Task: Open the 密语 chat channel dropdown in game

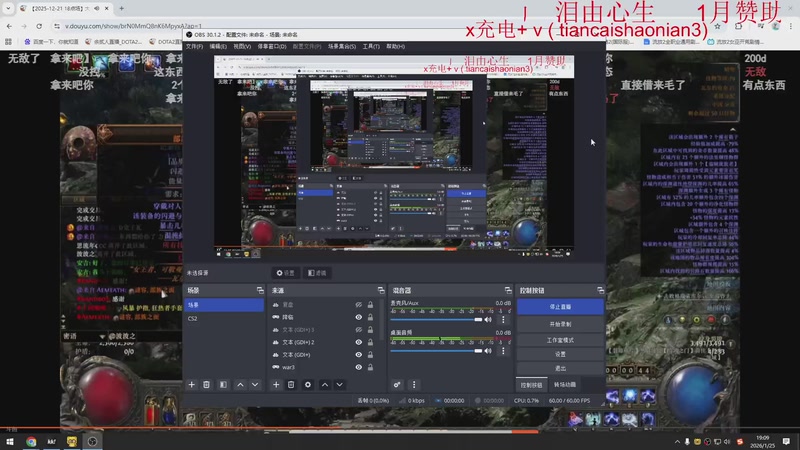Action: click(x=103, y=336)
